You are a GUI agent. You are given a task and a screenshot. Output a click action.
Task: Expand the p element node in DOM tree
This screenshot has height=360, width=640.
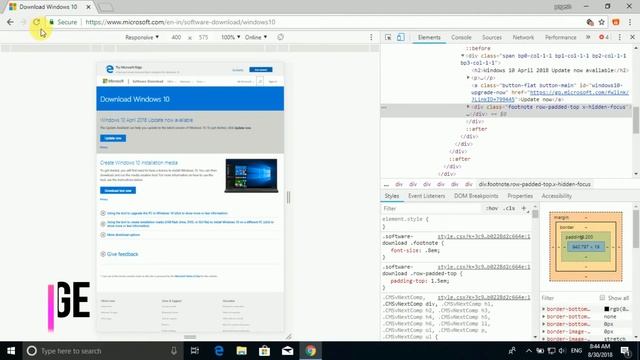point(468,78)
